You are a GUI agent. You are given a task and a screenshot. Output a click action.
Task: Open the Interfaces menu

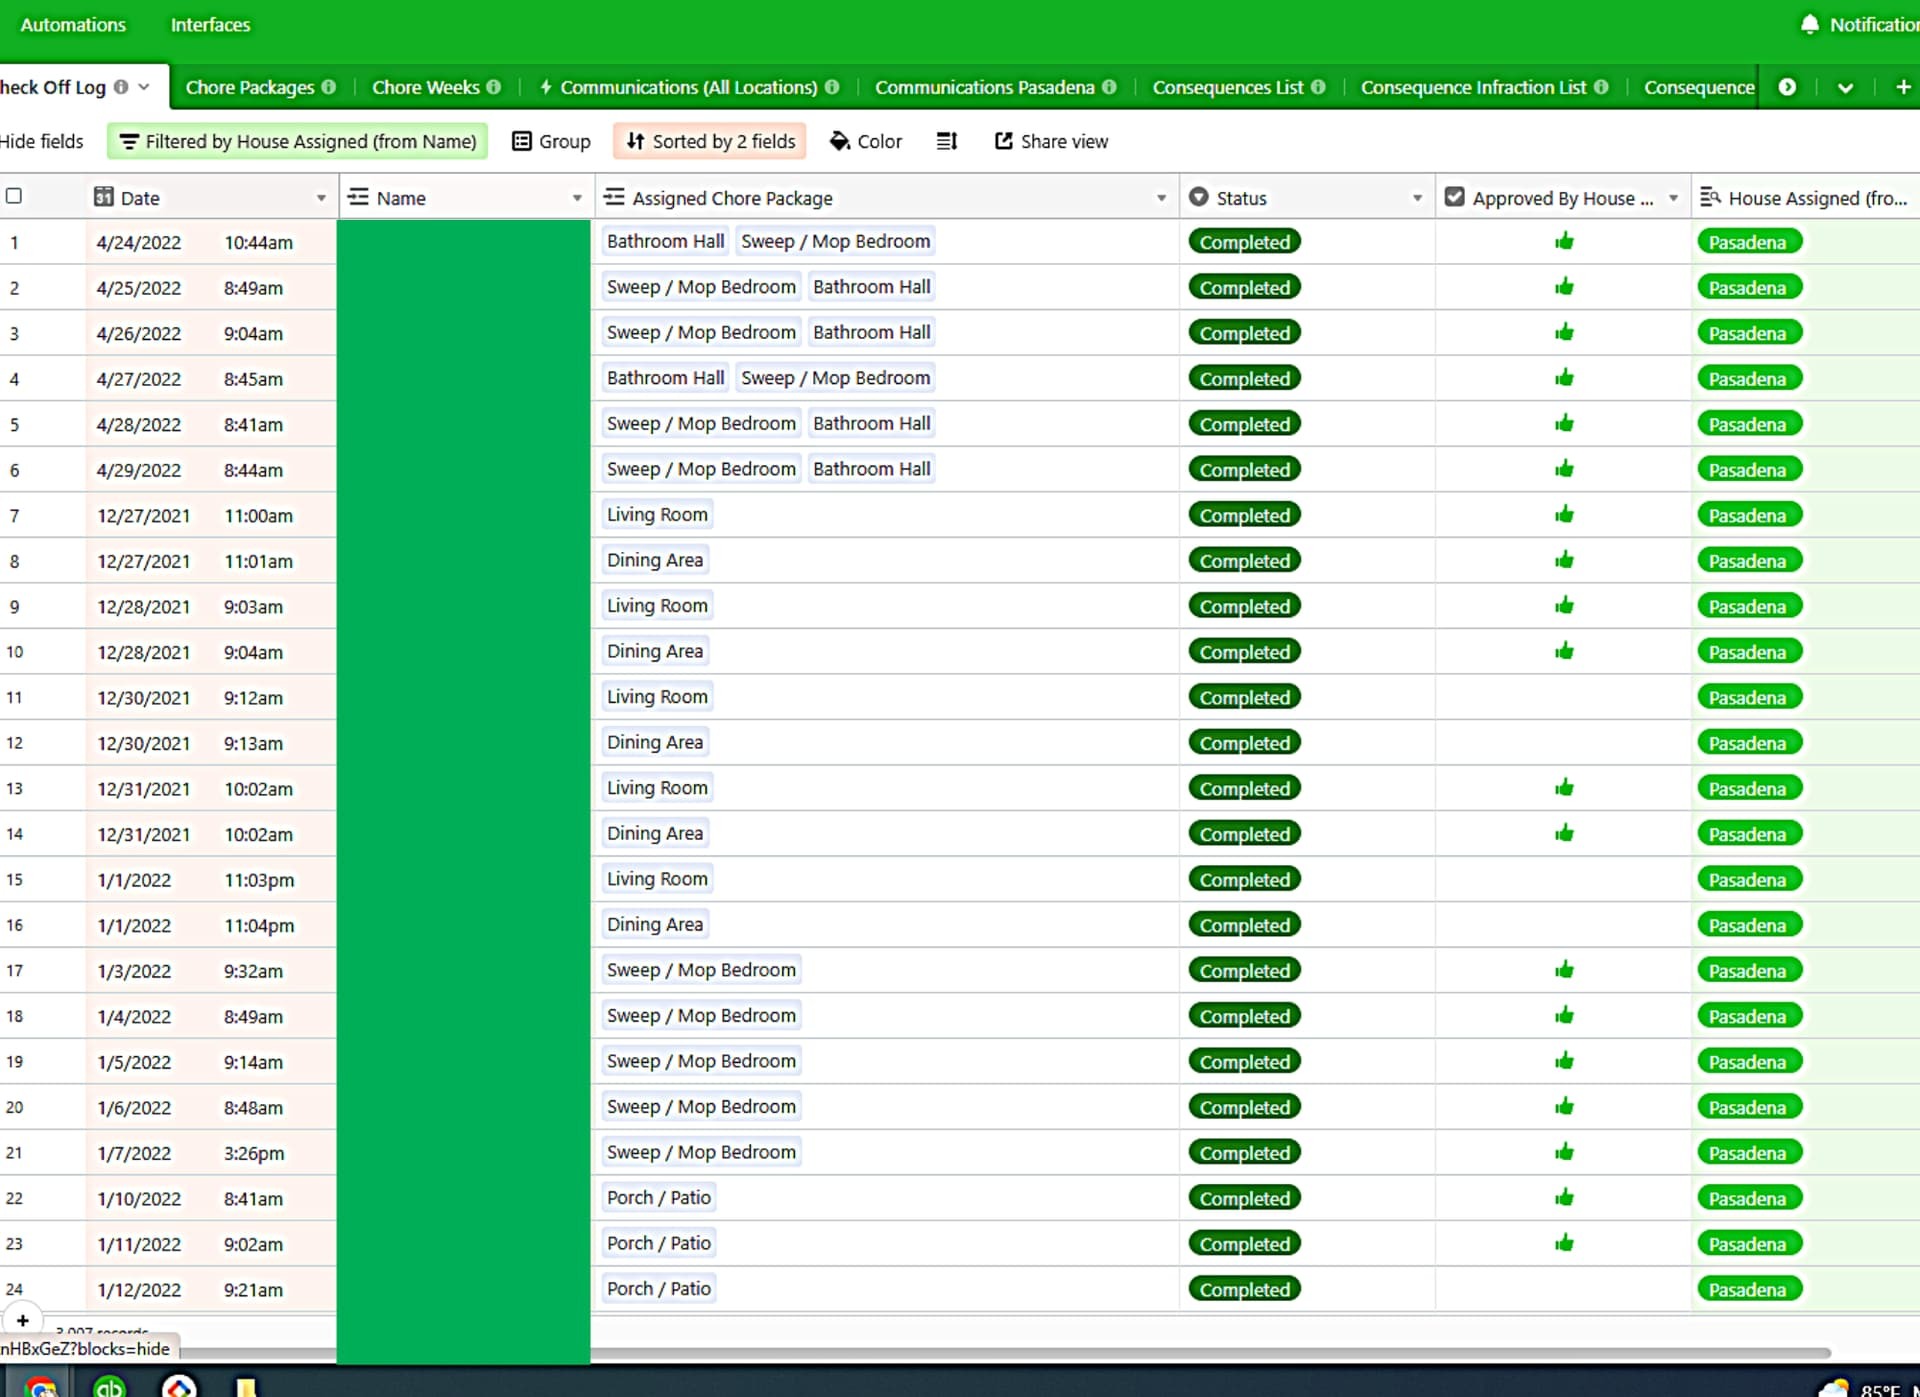210,25
